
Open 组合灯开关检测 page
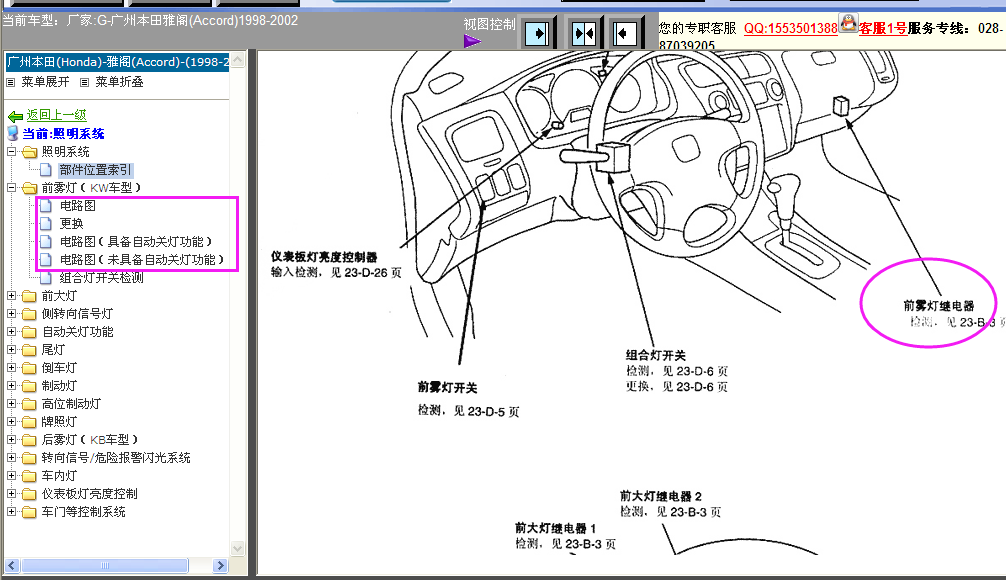[101, 278]
